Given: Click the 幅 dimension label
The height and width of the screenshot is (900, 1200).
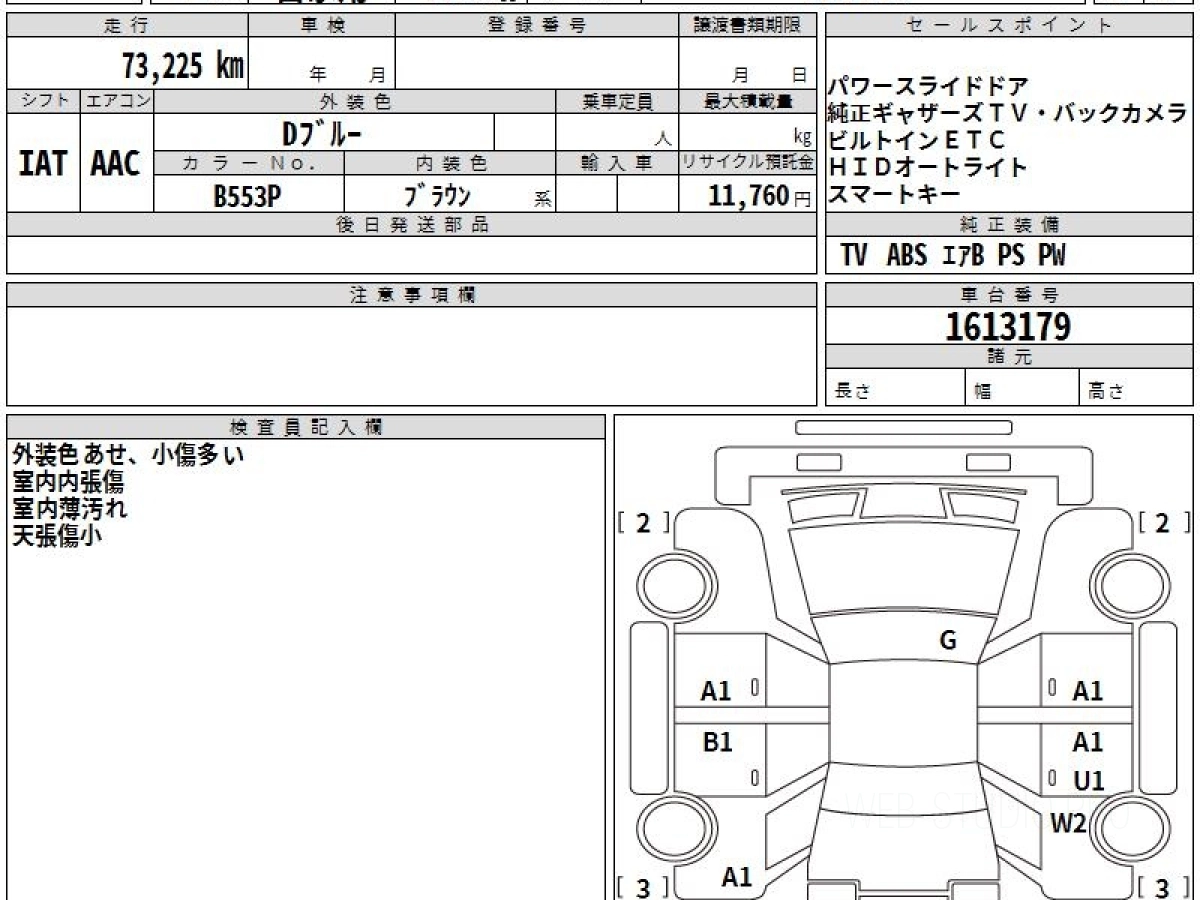Looking at the screenshot, I should pyautogui.click(x=983, y=392).
